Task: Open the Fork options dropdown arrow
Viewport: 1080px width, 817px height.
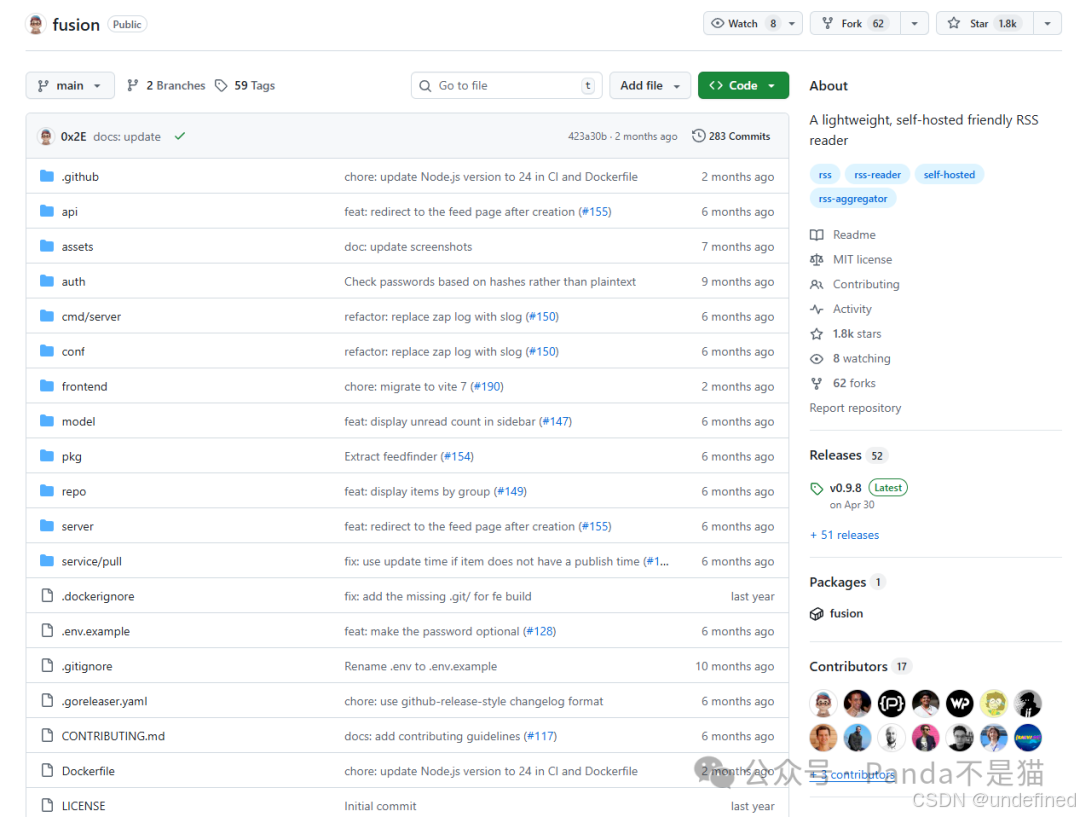Action: (914, 23)
